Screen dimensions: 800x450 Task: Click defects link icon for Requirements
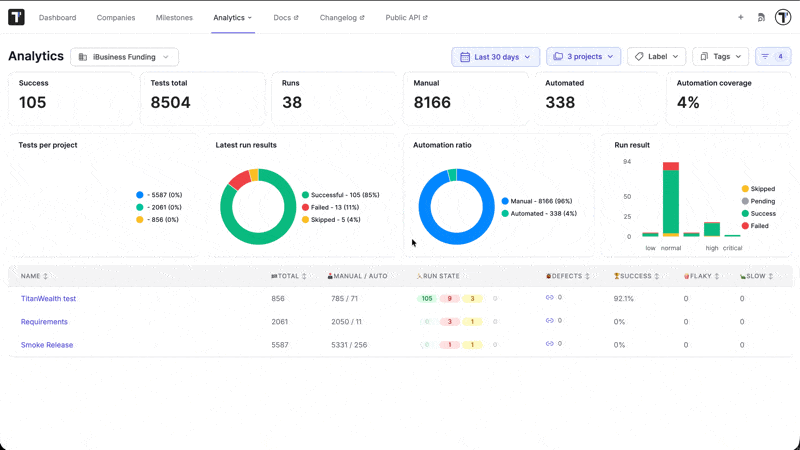[549, 320]
